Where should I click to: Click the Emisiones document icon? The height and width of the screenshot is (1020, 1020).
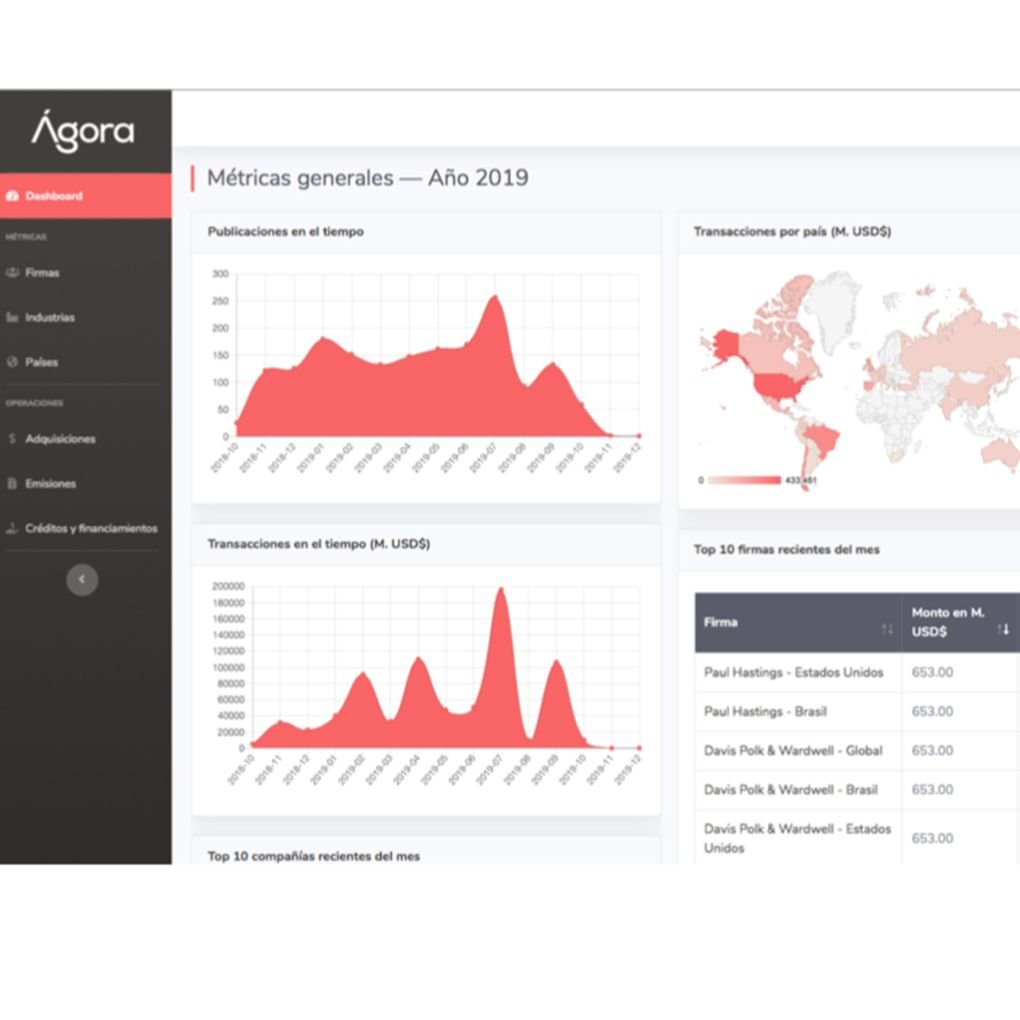pos(12,483)
